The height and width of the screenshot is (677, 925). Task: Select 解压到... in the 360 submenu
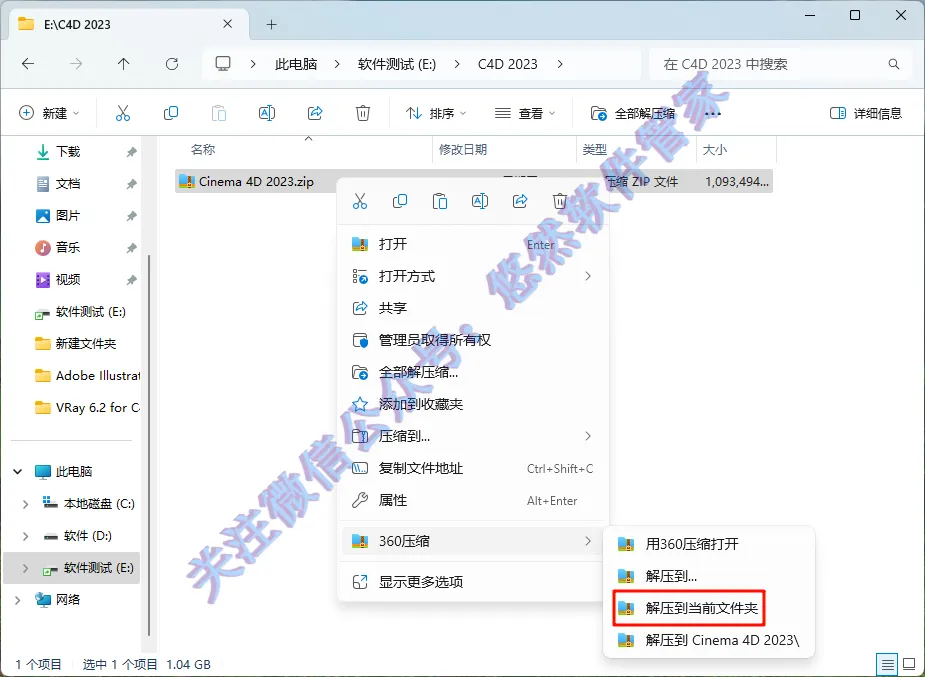coord(708,576)
